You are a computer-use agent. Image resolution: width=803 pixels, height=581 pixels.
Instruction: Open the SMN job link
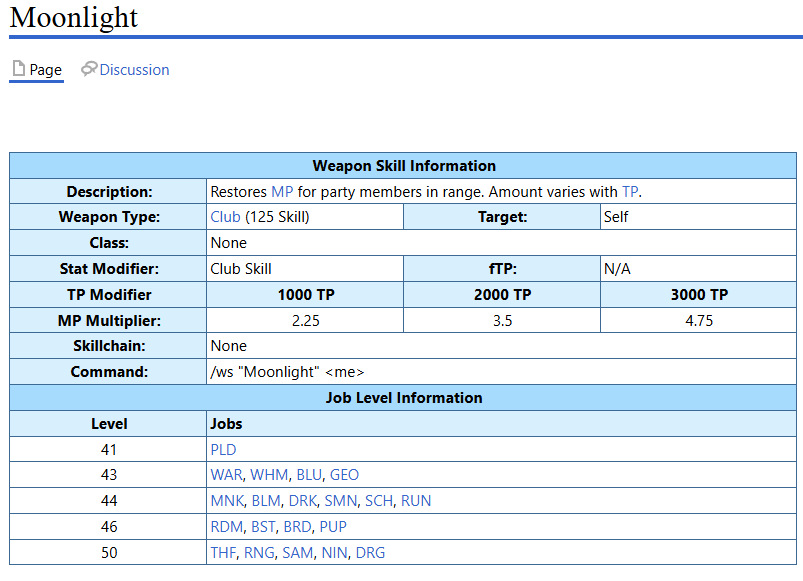[x=341, y=501]
